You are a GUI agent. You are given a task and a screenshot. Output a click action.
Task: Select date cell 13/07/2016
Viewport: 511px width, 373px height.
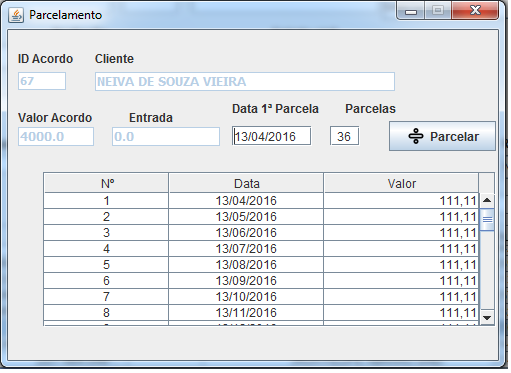pyautogui.click(x=246, y=249)
